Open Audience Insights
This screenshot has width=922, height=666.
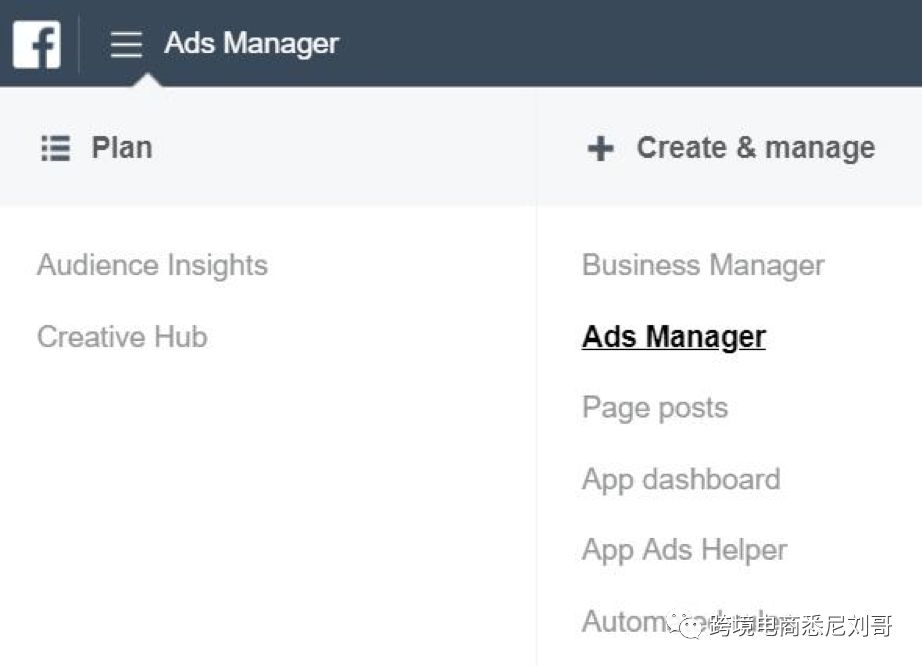point(152,266)
